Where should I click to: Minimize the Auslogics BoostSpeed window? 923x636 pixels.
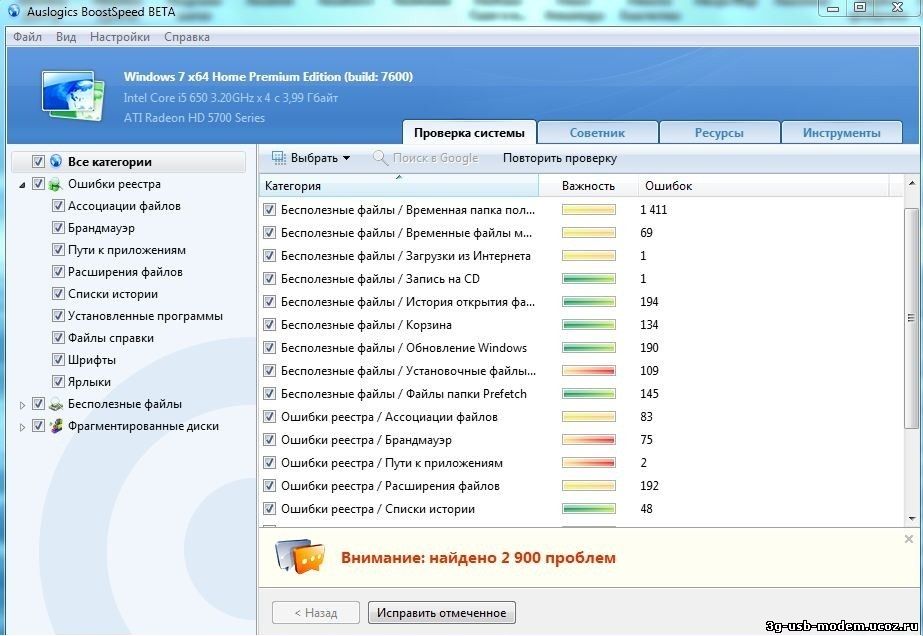[833, 8]
